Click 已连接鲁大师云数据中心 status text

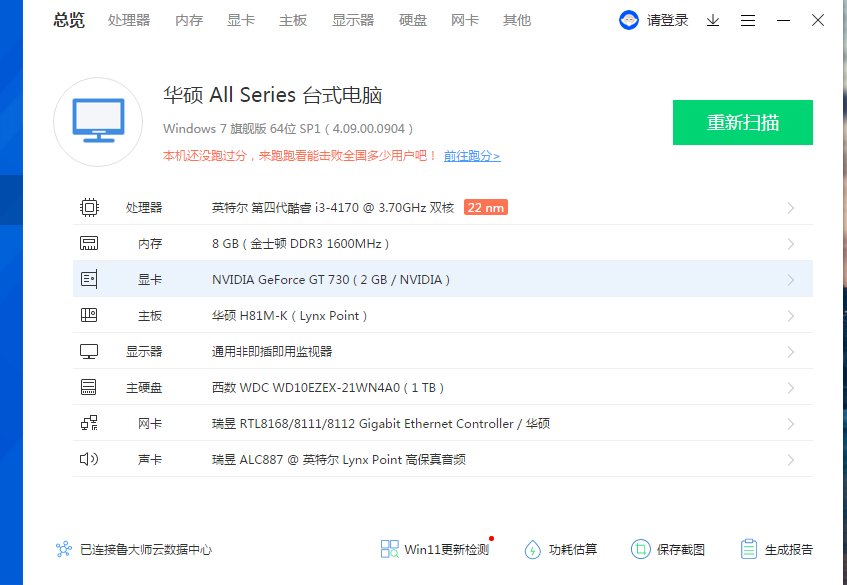click(x=146, y=550)
